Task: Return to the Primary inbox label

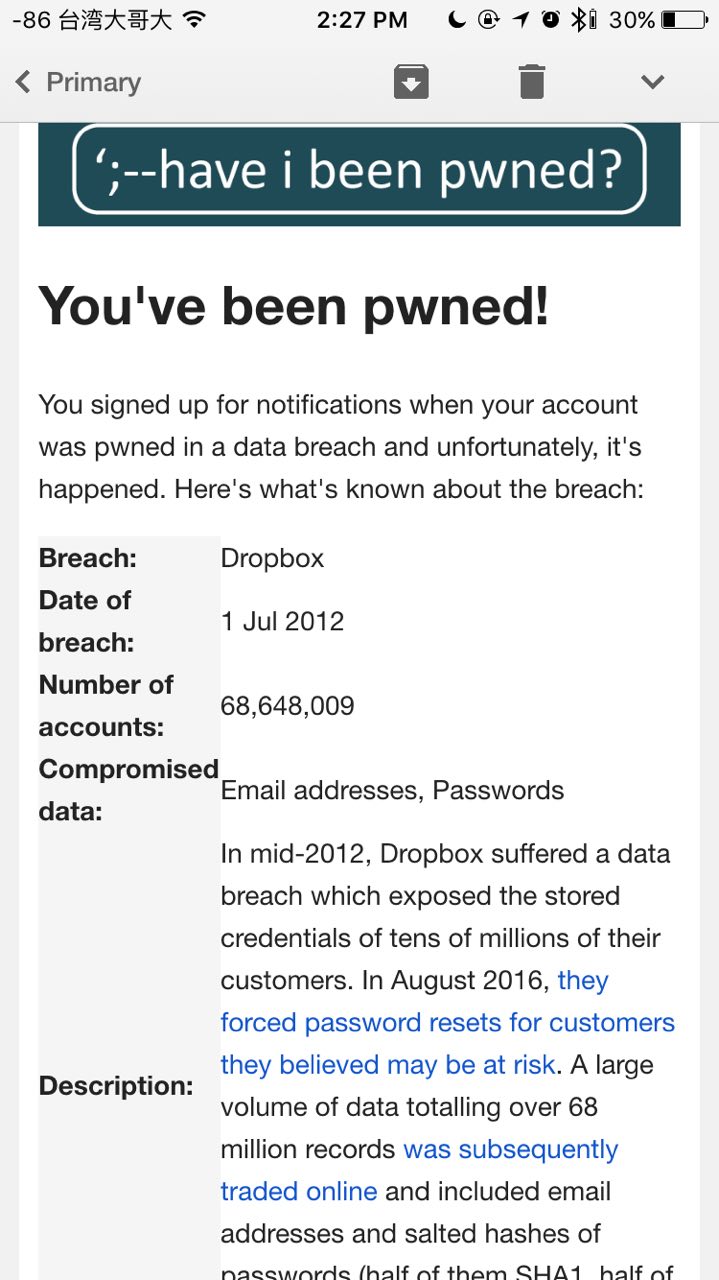Action: click(x=93, y=82)
